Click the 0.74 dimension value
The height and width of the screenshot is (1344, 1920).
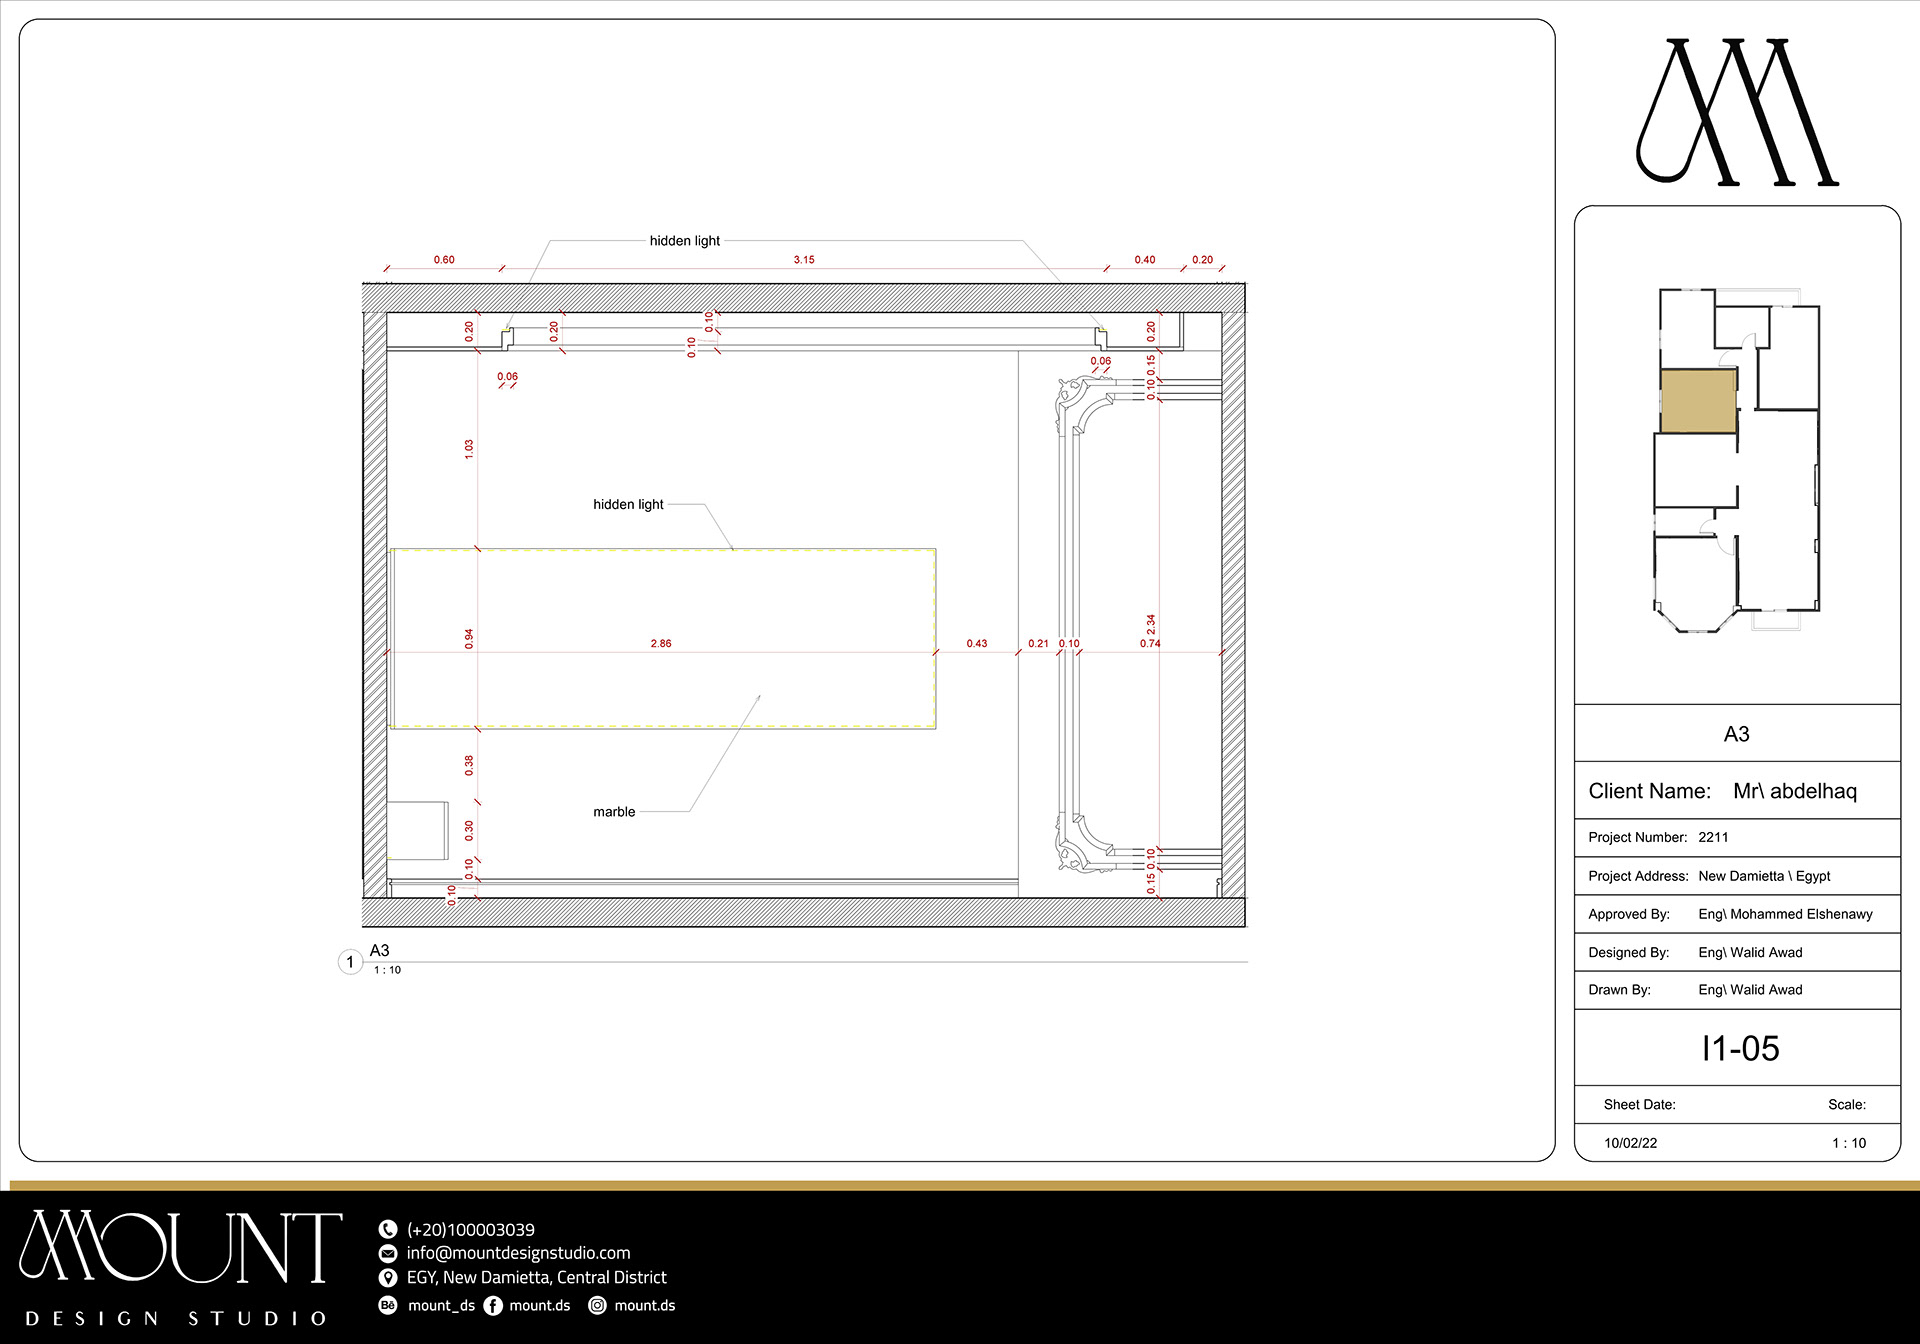point(1150,644)
